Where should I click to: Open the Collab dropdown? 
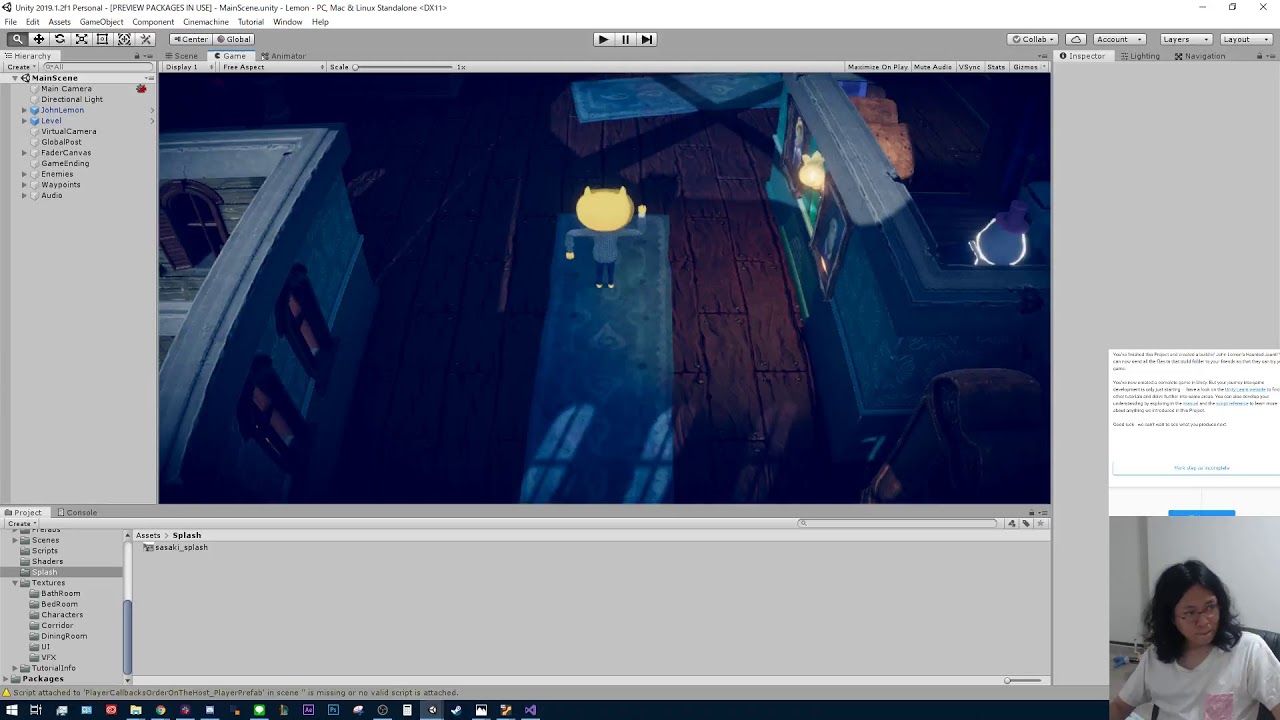1033,39
